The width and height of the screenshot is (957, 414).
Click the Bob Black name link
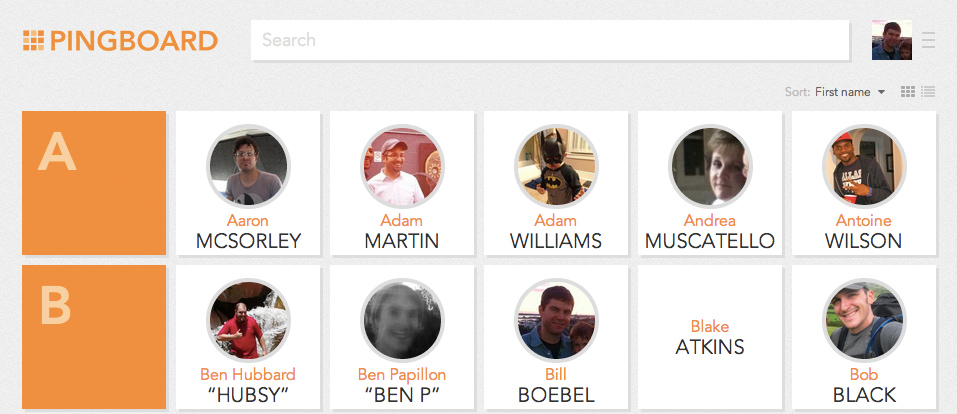[x=864, y=385]
